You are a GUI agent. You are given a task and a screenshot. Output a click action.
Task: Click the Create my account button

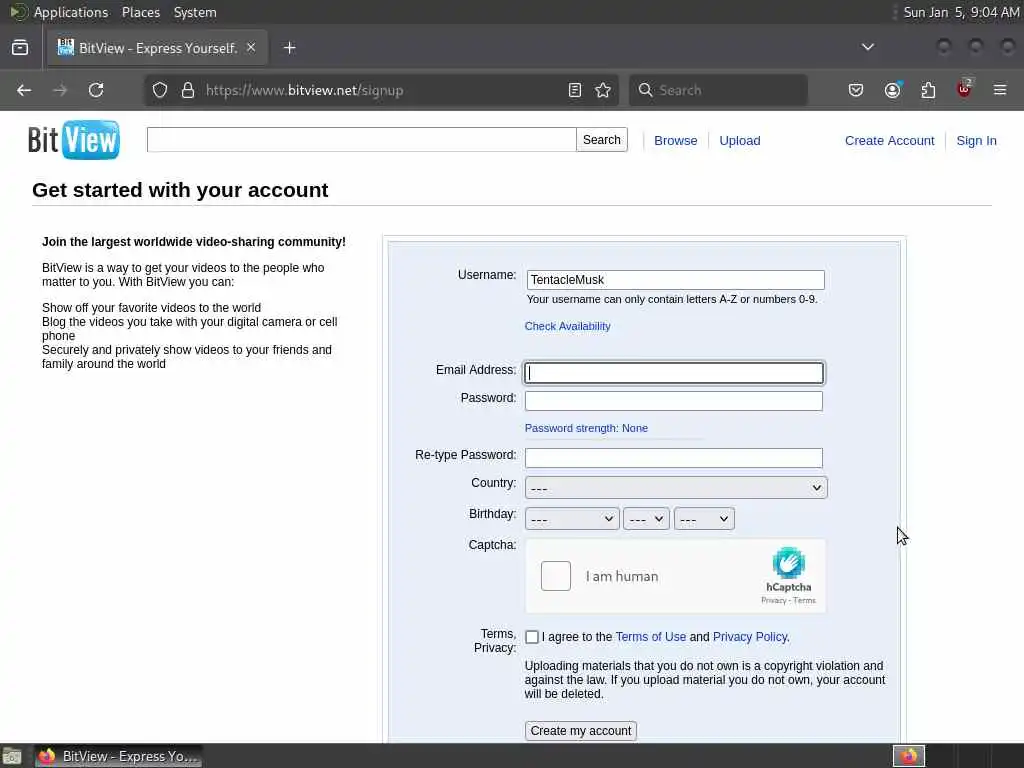click(581, 731)
